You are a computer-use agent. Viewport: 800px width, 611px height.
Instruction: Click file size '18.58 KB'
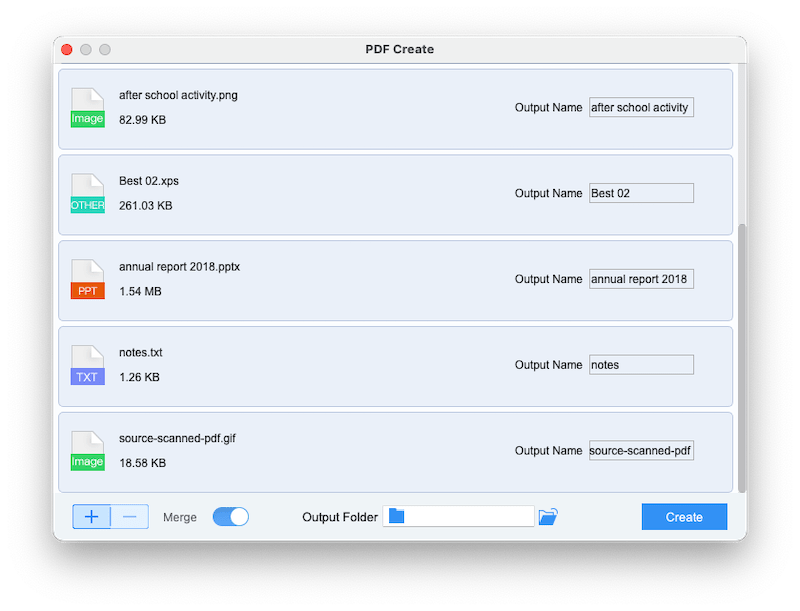(x=142, y=463)
